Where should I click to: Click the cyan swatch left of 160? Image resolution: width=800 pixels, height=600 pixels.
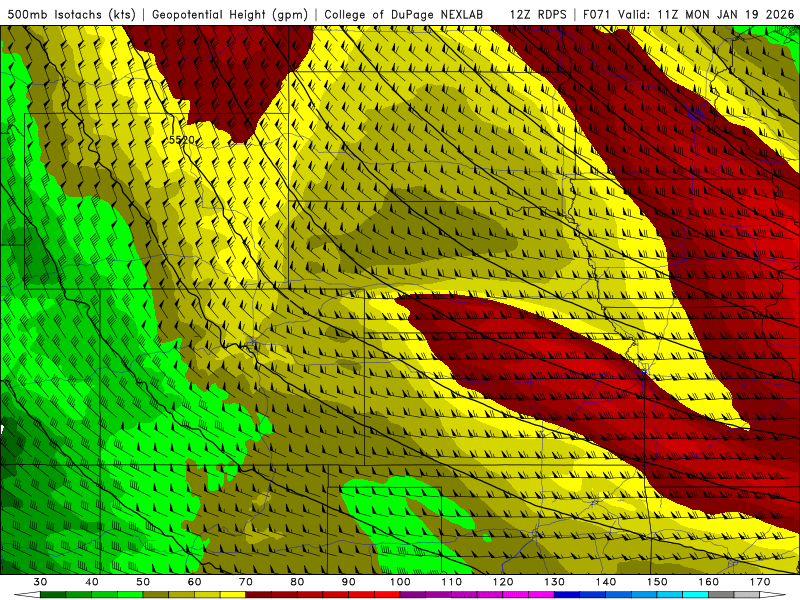696,595
